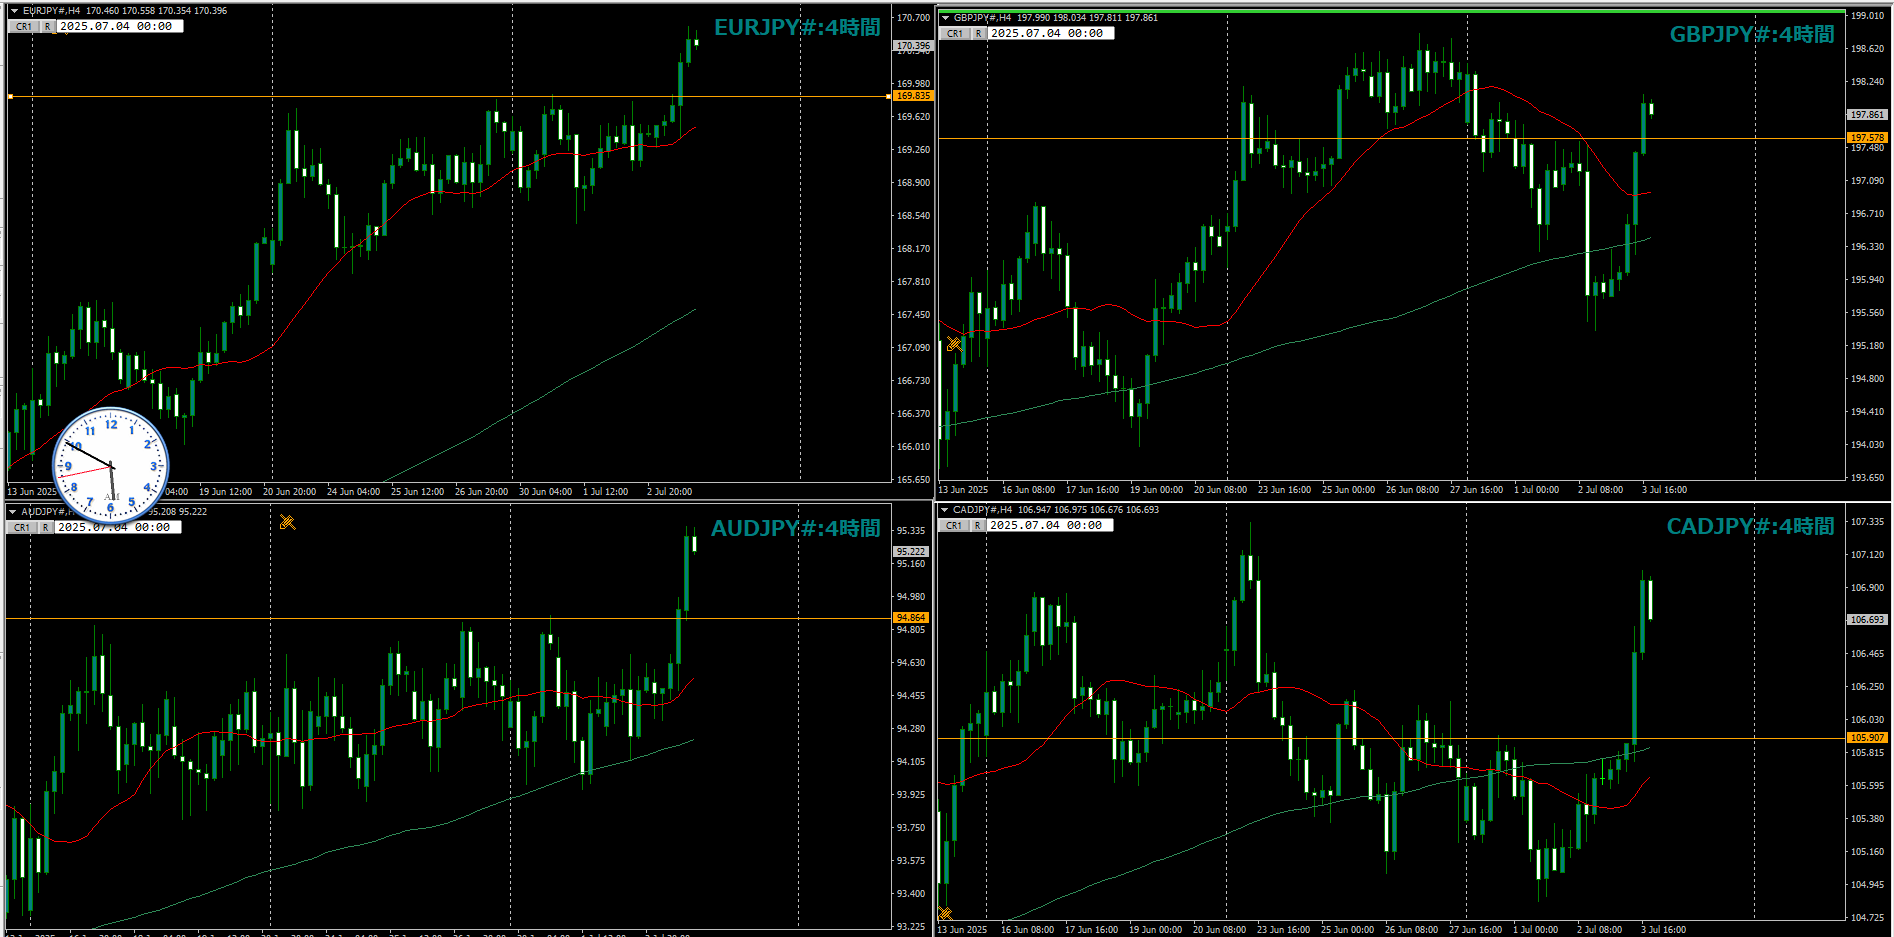Click the current price tag 95.222
Viewport: 1894px width, 937px height.
click(x=910, y=552)
